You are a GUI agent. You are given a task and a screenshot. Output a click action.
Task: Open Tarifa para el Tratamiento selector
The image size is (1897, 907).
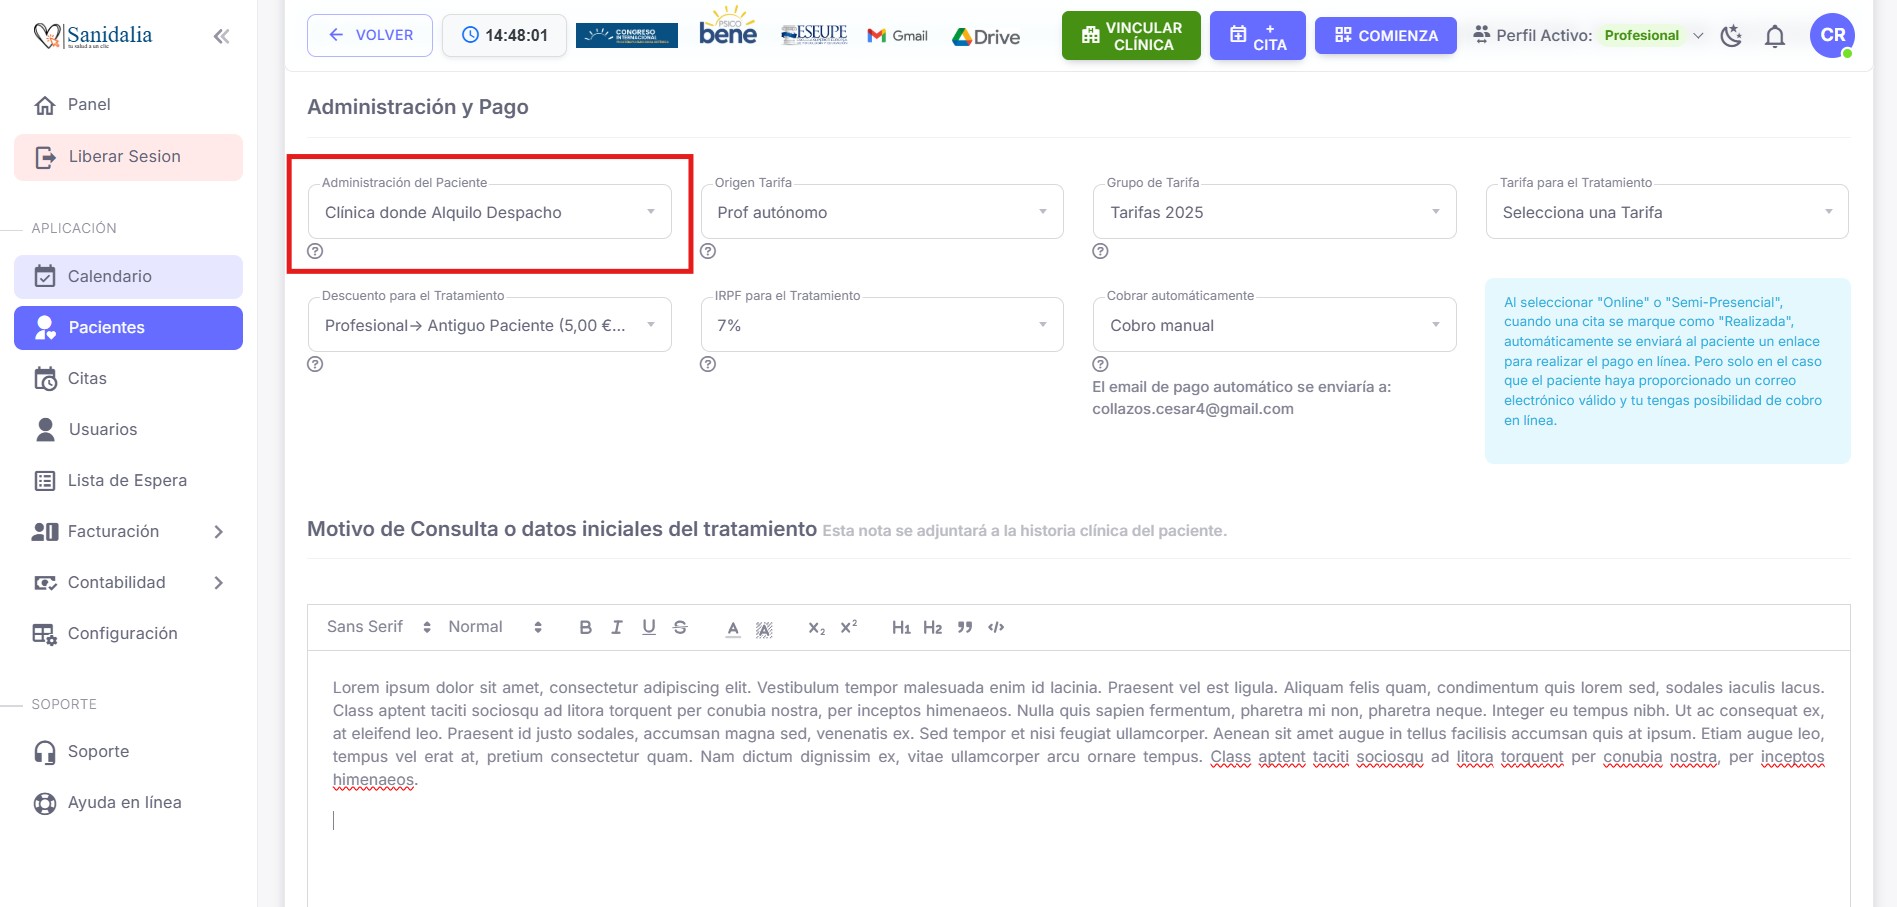[x=1666, y=212]
